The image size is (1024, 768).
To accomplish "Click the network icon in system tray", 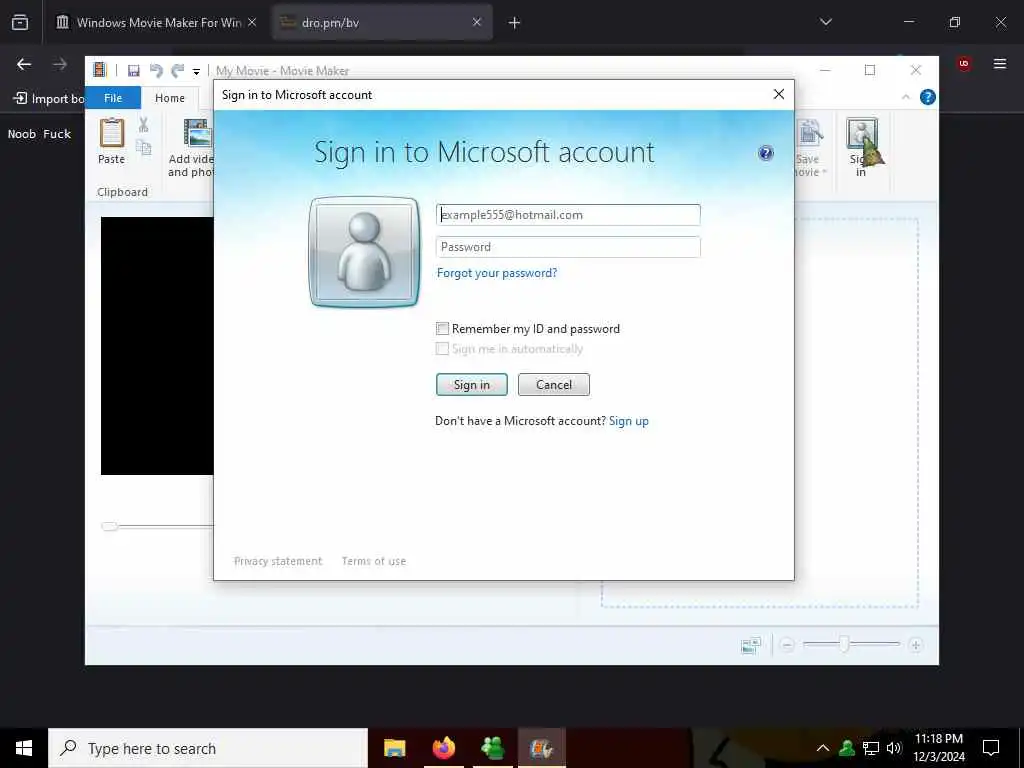I will pyautogui.click(x=871, y=748).
